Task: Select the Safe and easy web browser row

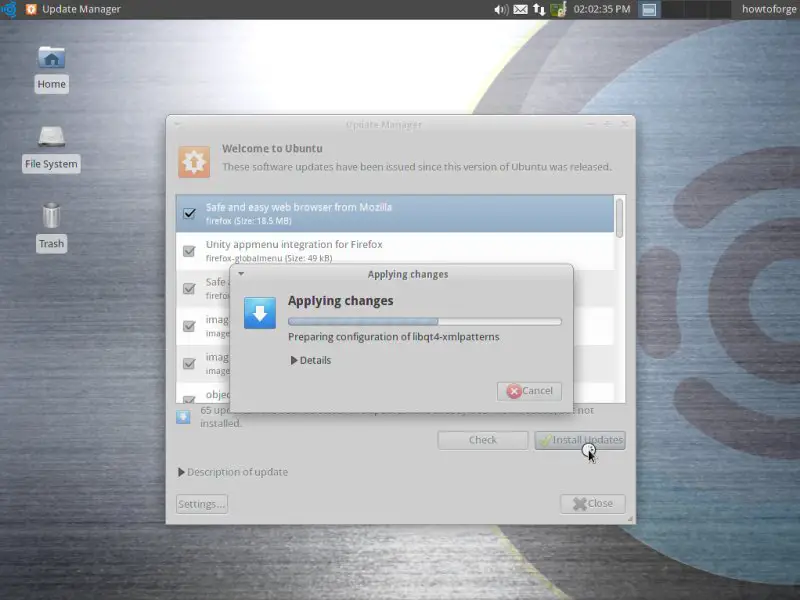Action: click(x=395, y=214)
